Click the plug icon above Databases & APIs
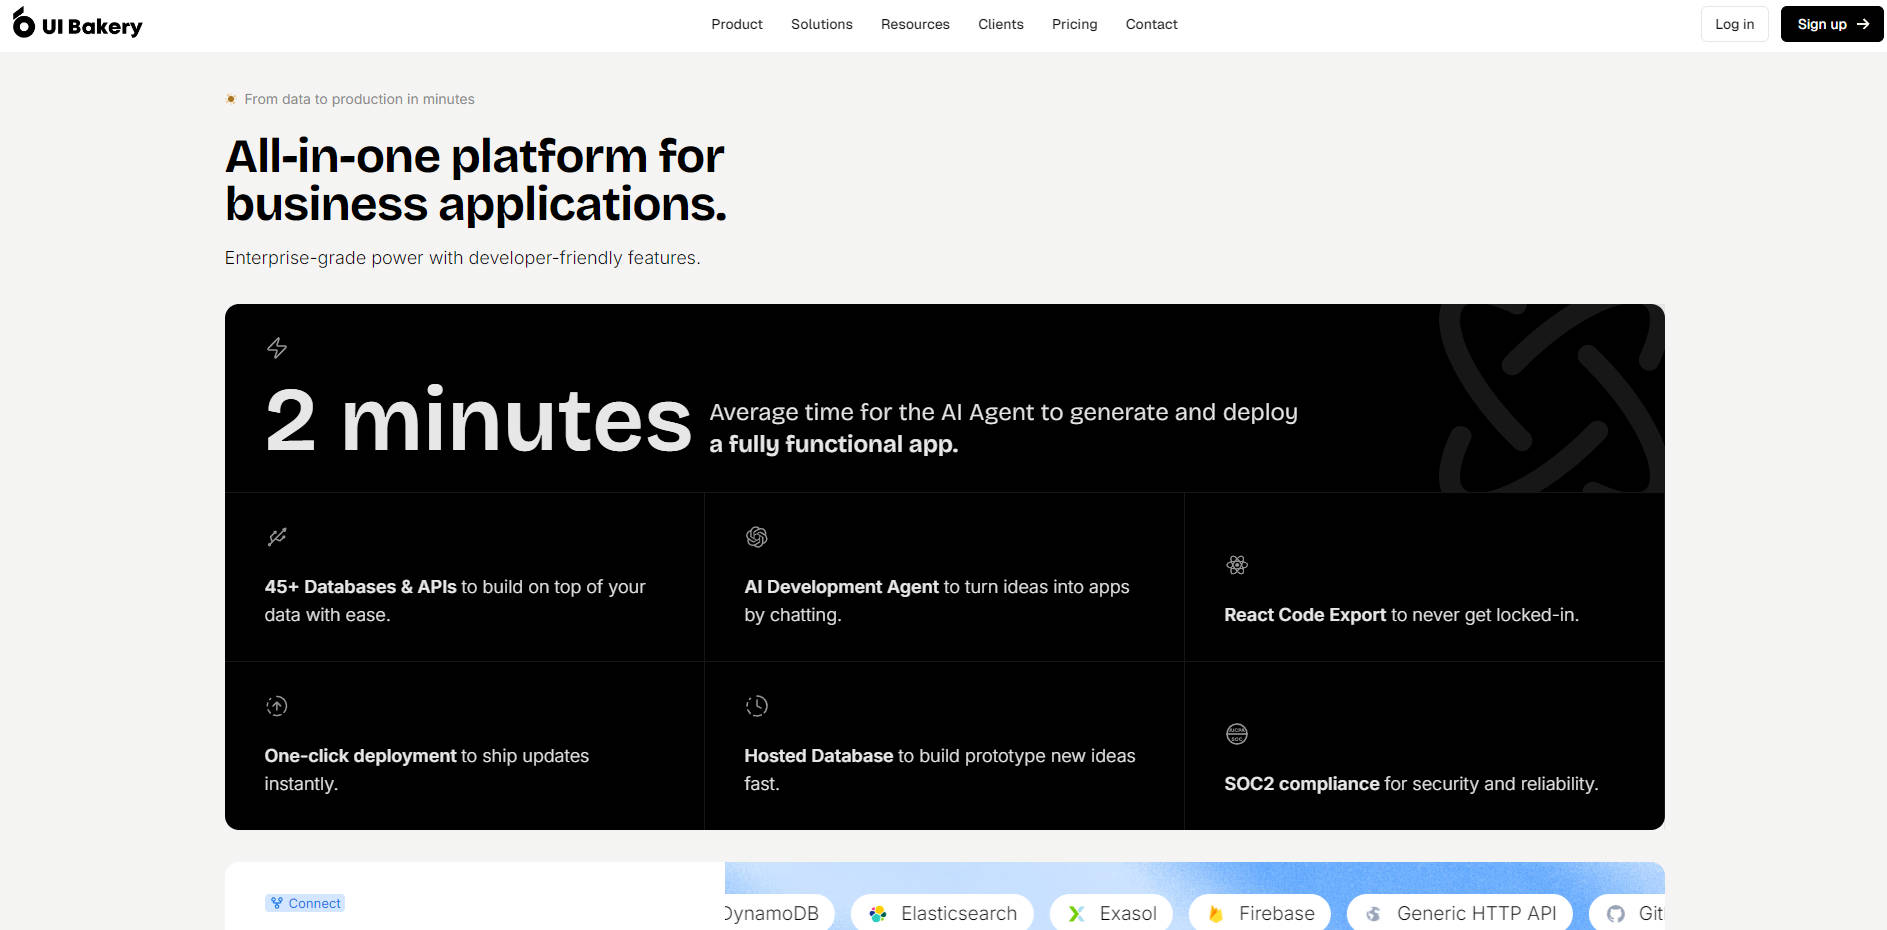 point(277,537)
